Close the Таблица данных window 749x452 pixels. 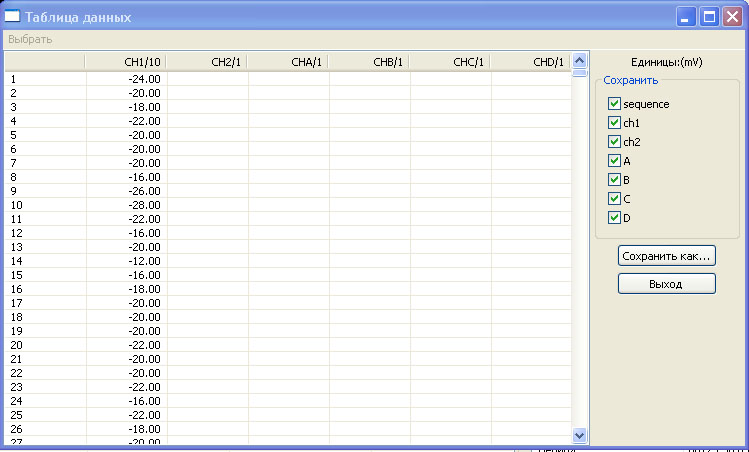tap(732, 17)
